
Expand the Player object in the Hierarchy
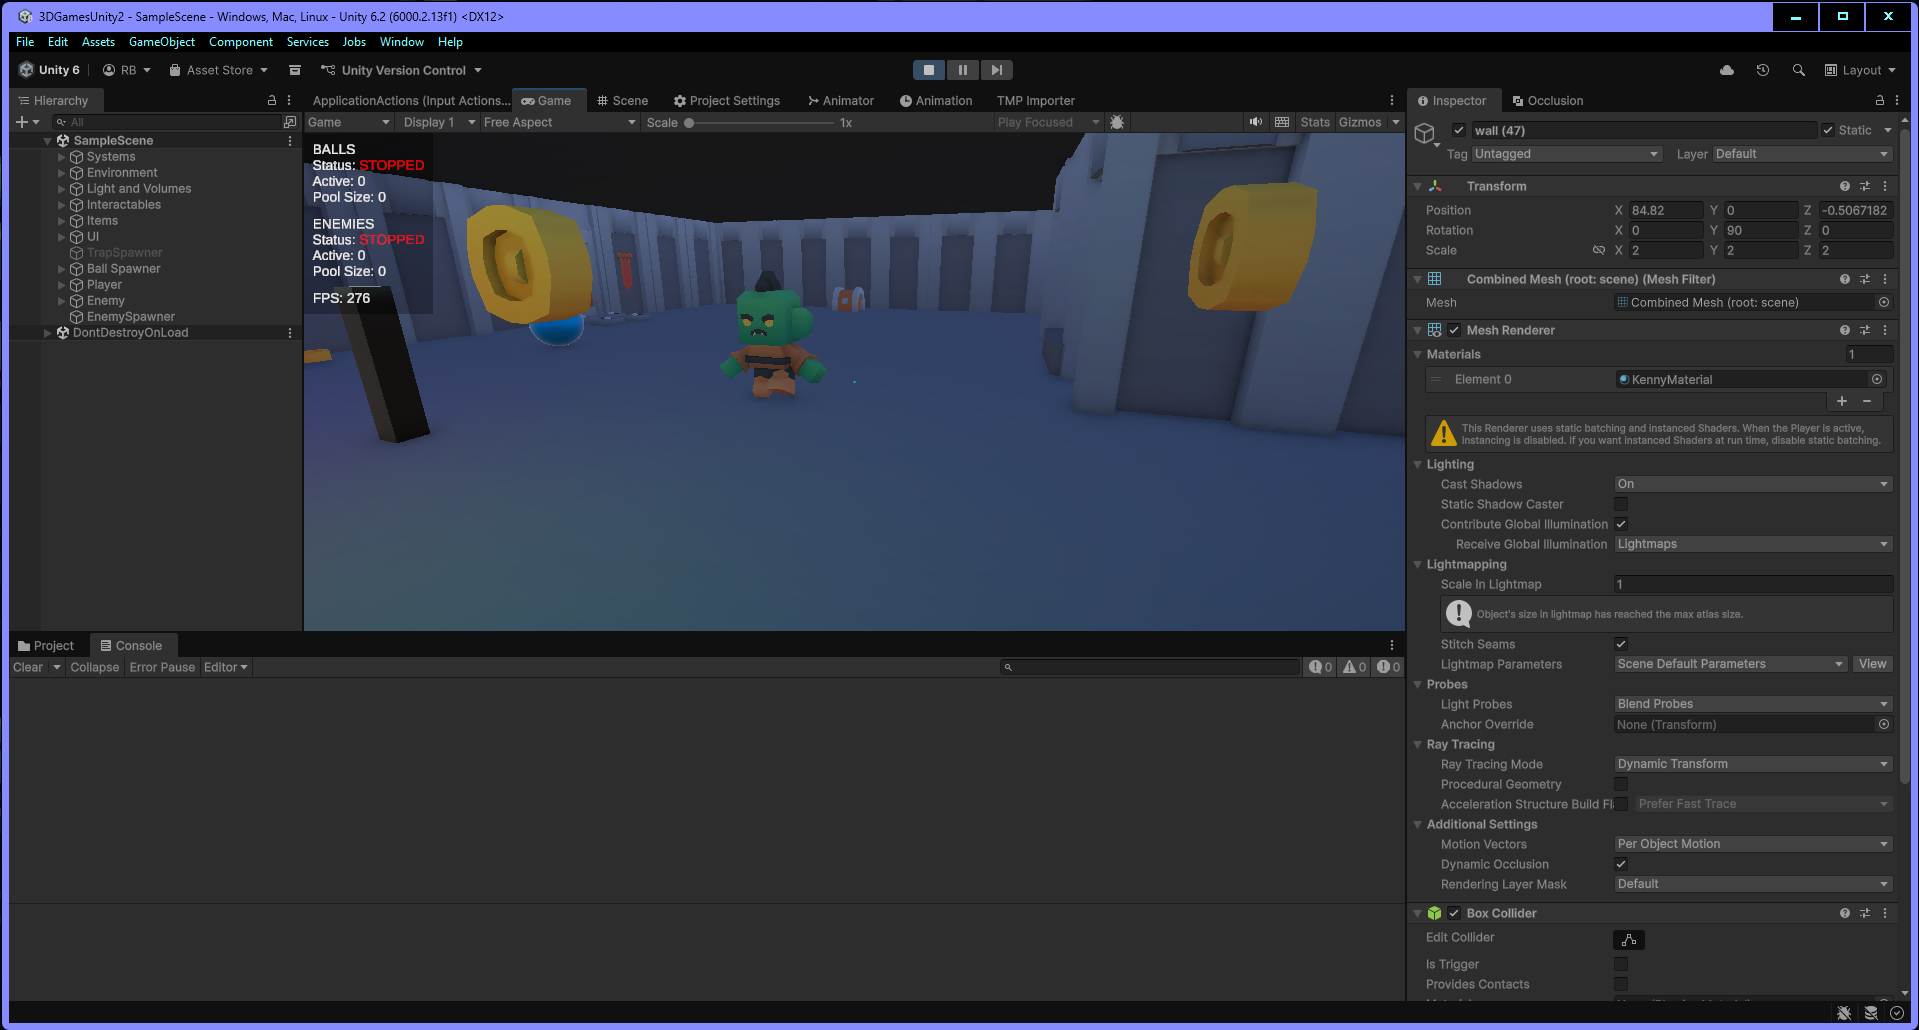62,284
